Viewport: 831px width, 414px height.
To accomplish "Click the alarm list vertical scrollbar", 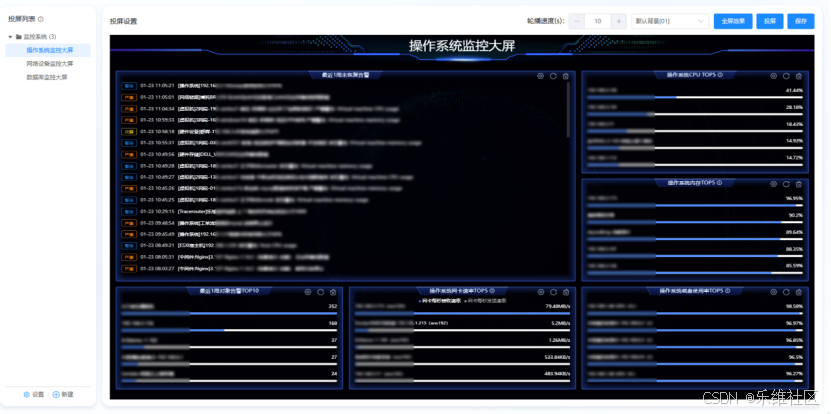I will click(569, 110).
